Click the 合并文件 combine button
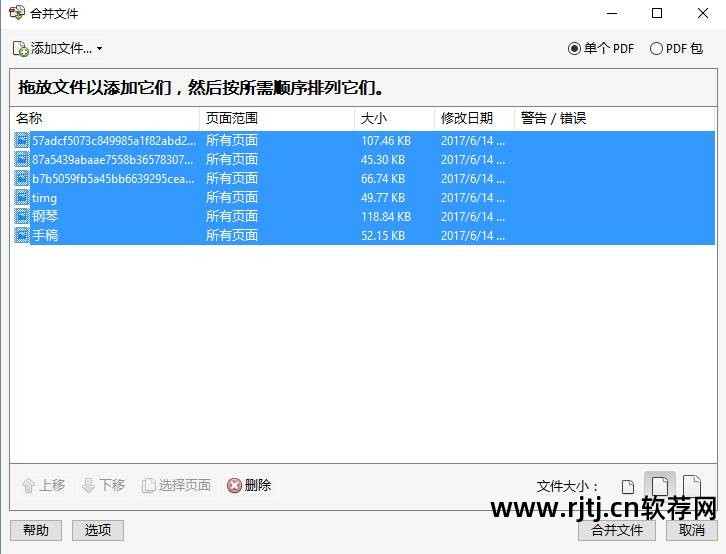This screenshot has height=554, width=726. (x=617, y=530)
